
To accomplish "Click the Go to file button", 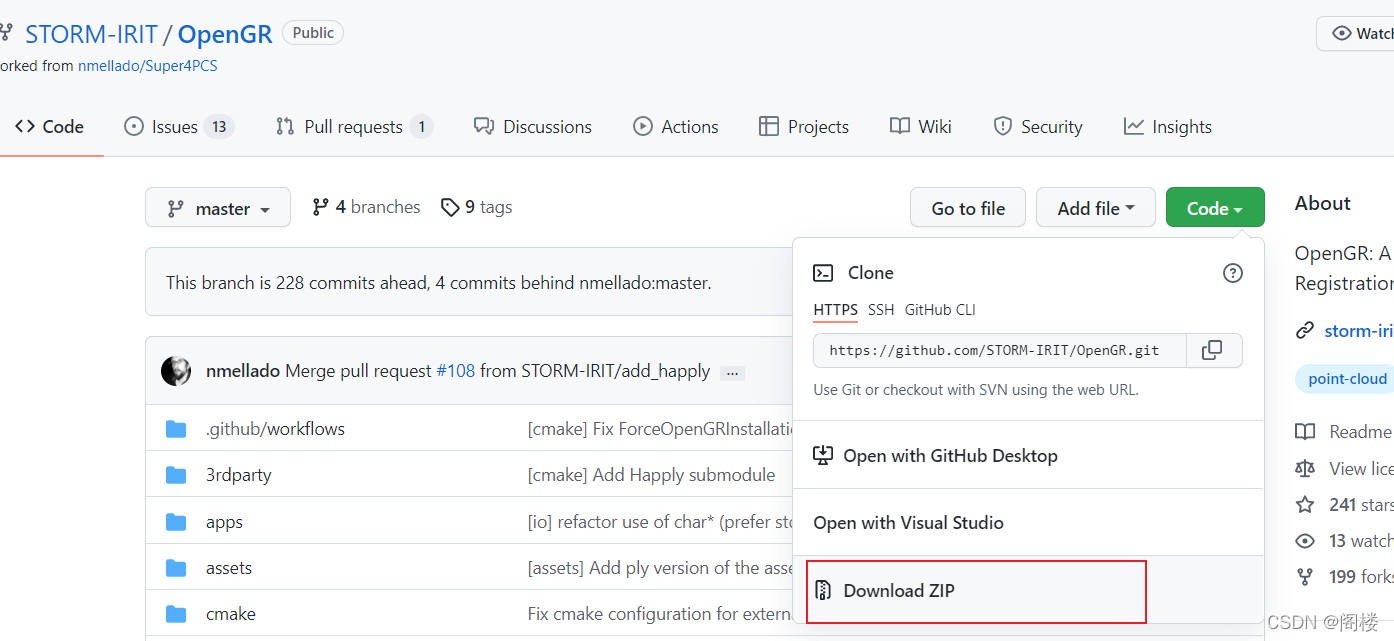I will (968, 208).
